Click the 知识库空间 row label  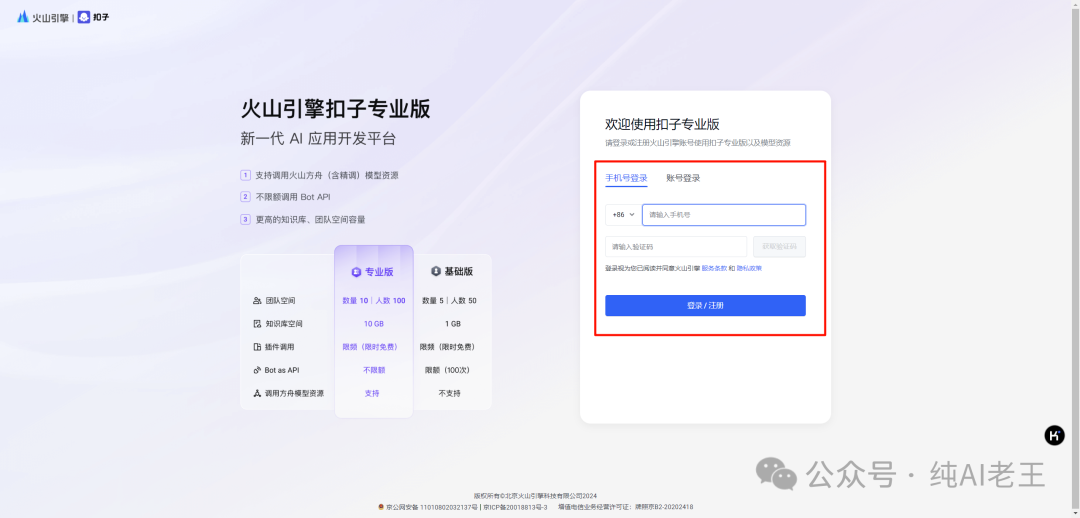(284, 324)
